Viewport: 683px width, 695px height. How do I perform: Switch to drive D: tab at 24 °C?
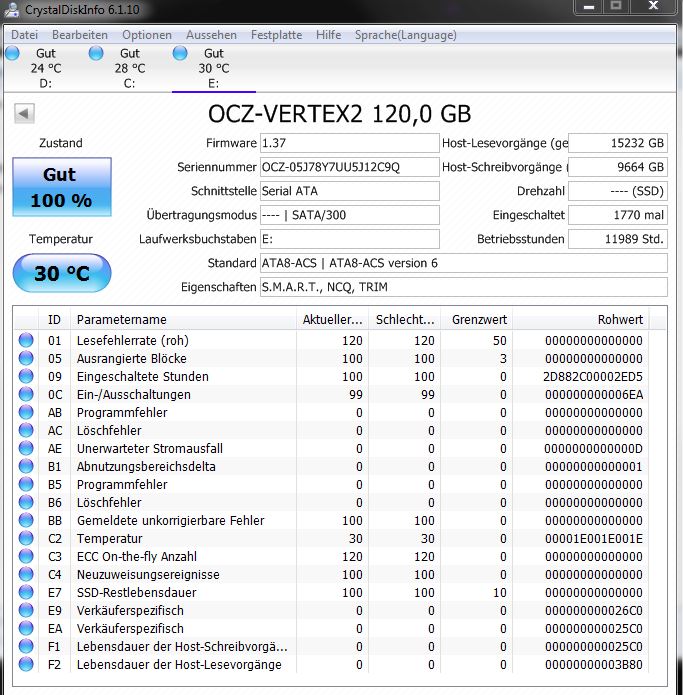pyautogui.click(x=46, y=68)
